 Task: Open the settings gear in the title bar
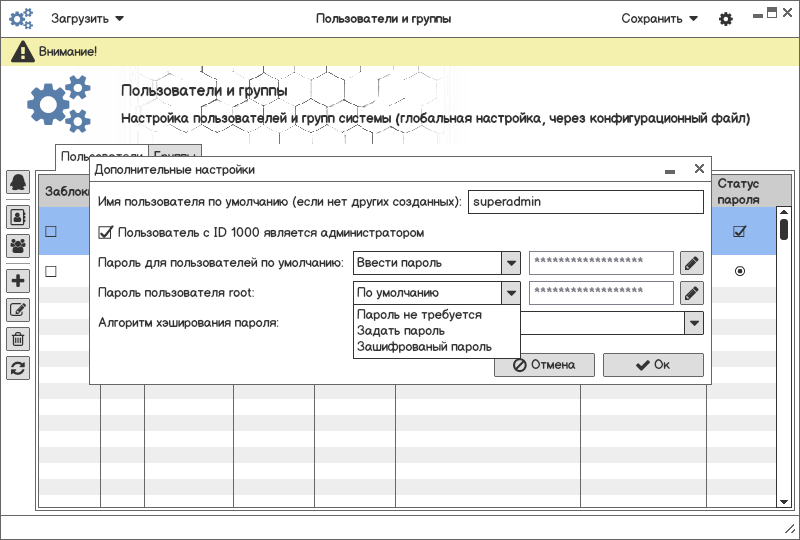[726, 19]
